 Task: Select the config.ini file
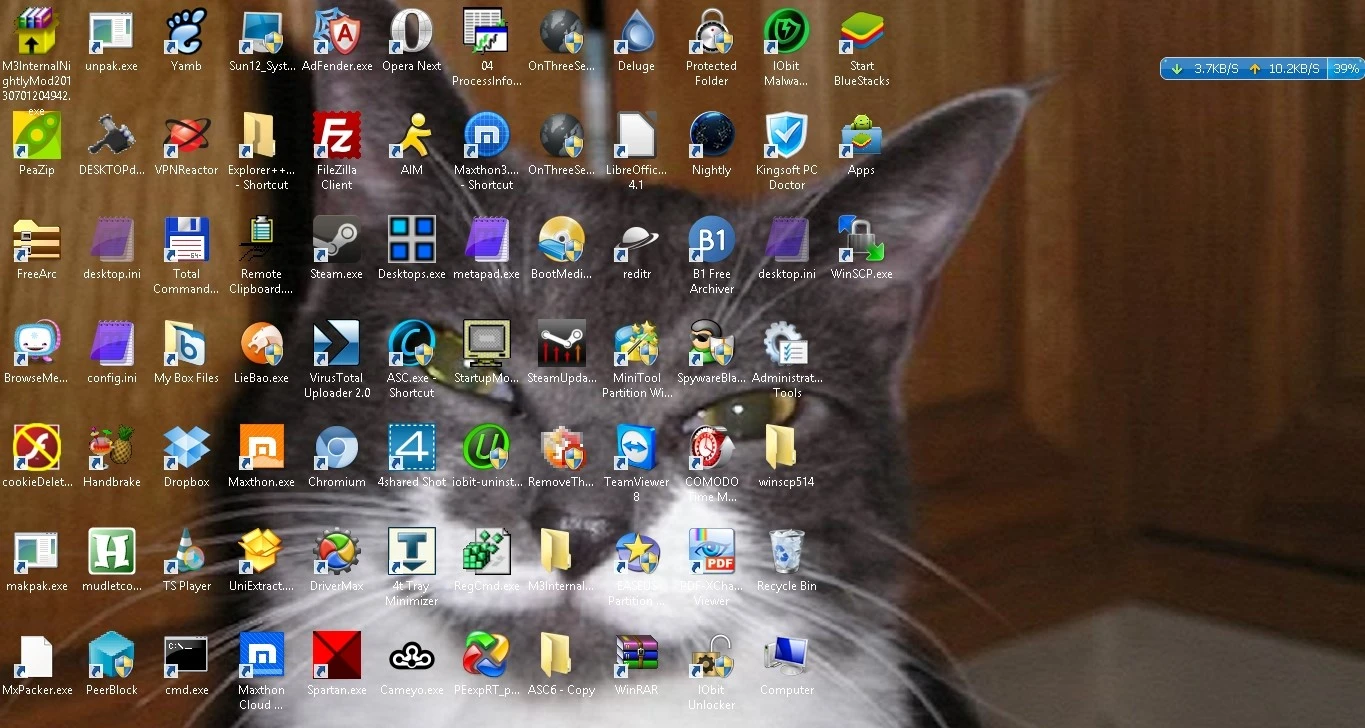point(112,343)
